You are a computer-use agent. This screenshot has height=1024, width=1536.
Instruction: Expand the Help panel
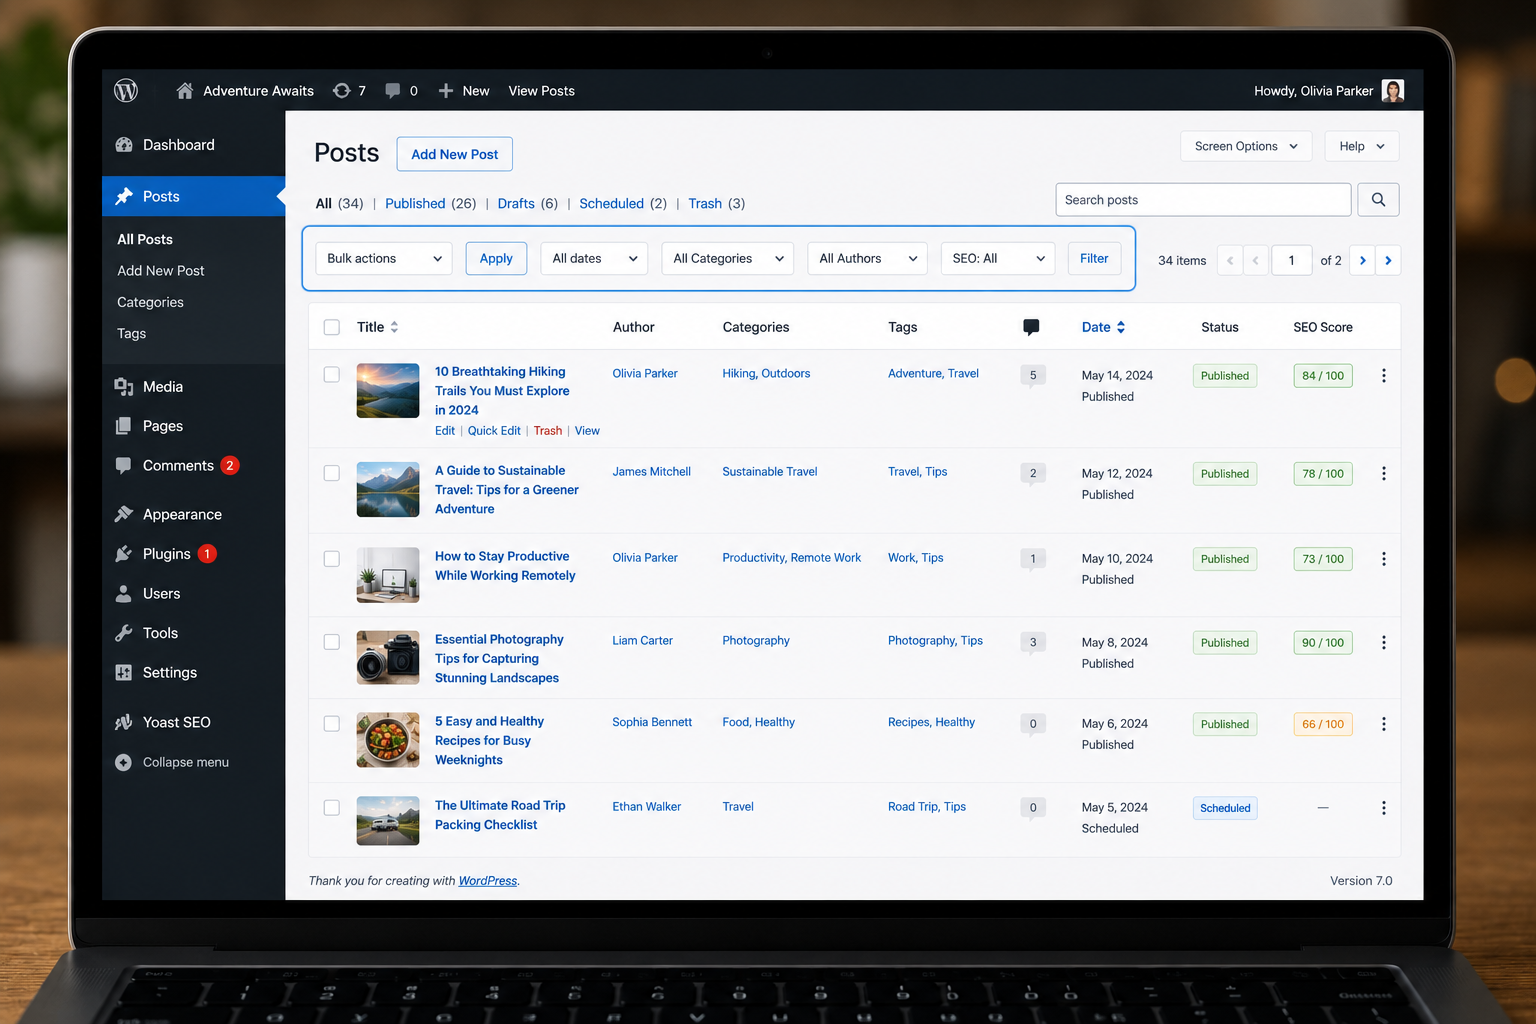pyautogui.click(x=1362, y=146)
